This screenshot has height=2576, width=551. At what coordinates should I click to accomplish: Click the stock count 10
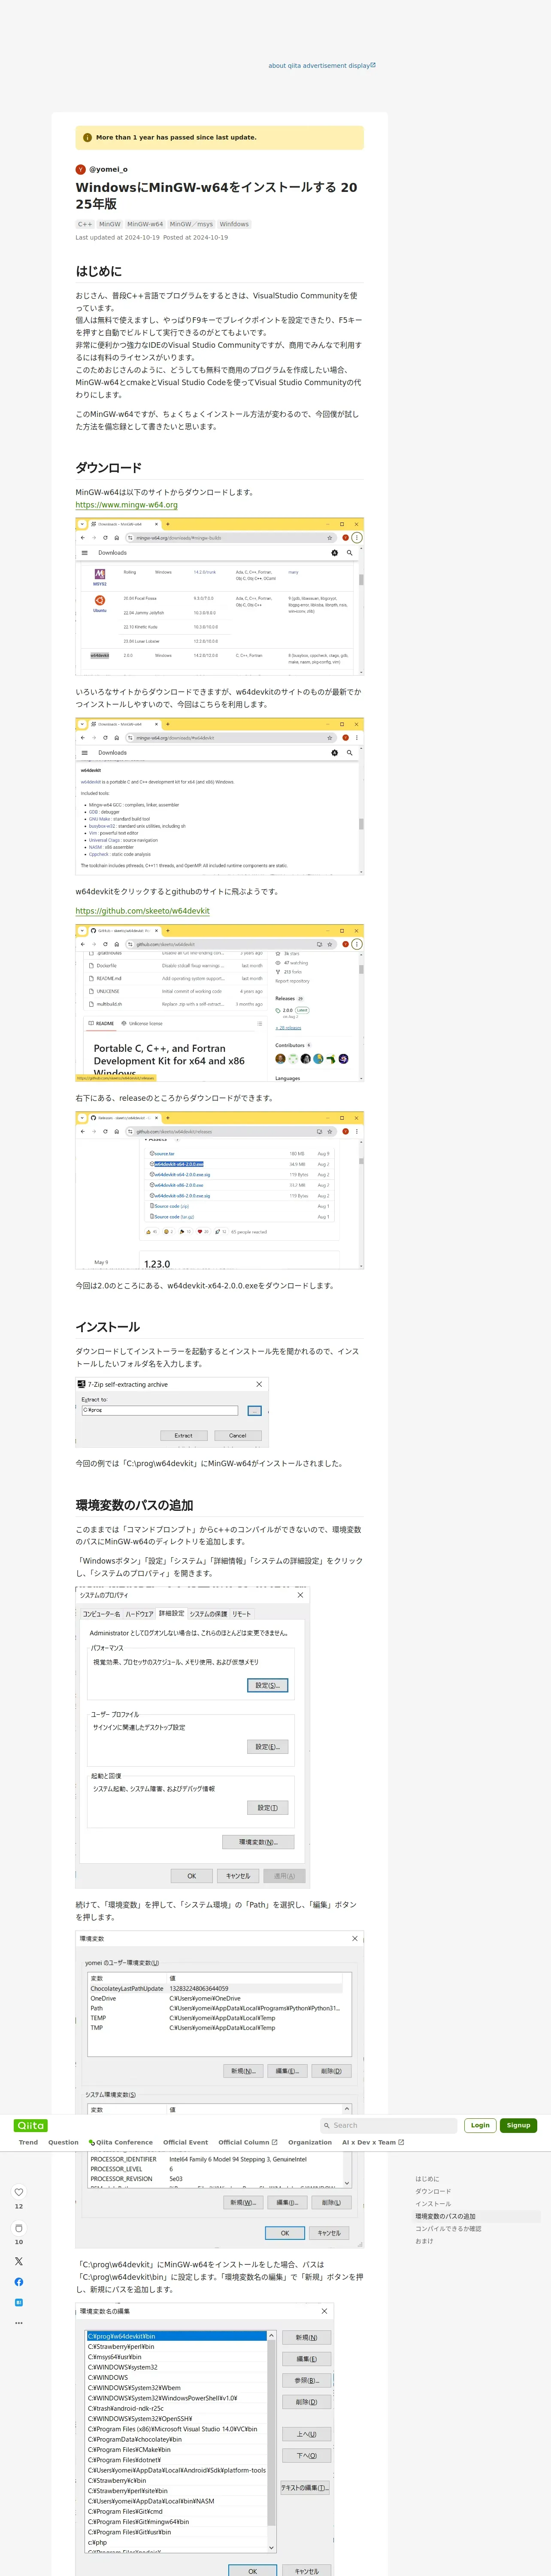[x=18, y=2241]
